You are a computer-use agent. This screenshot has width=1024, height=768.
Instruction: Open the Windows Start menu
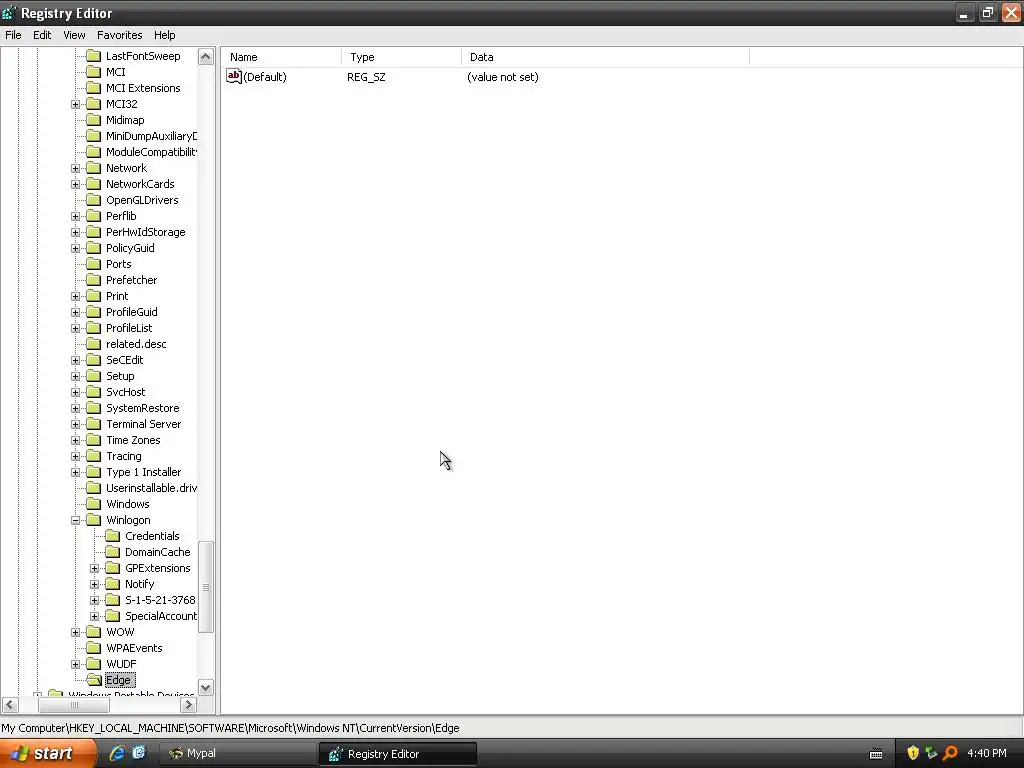(x=47, y=754)
